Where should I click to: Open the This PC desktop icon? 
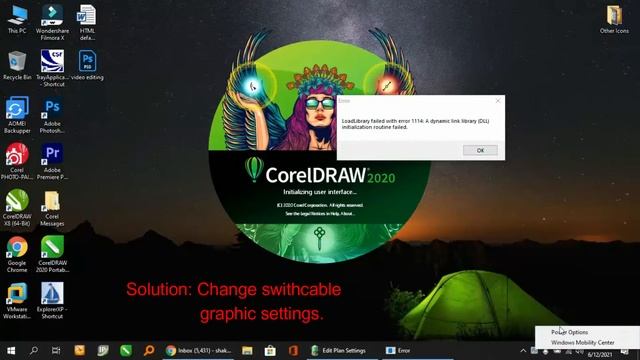[17, 20]
